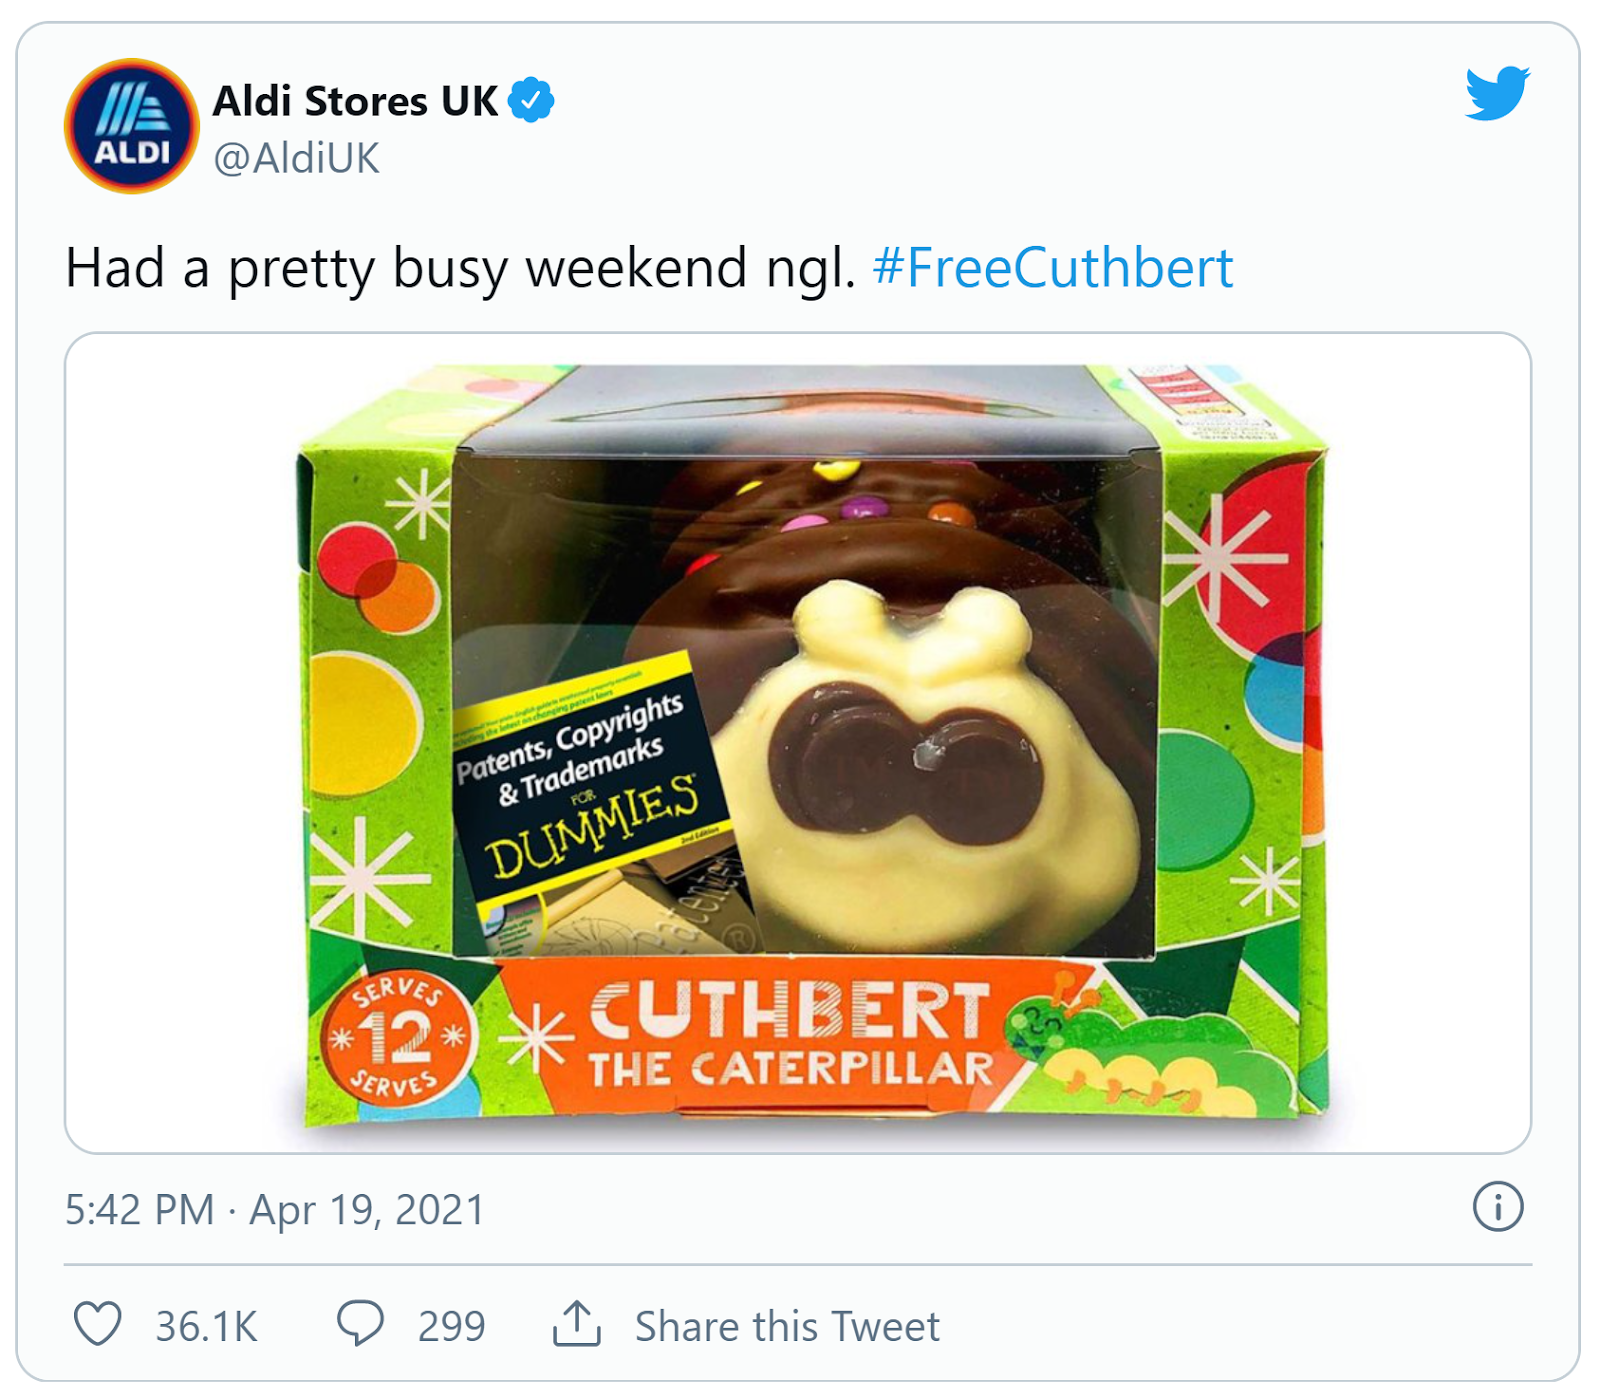Click the @AldiUK handle

point(297,158)
